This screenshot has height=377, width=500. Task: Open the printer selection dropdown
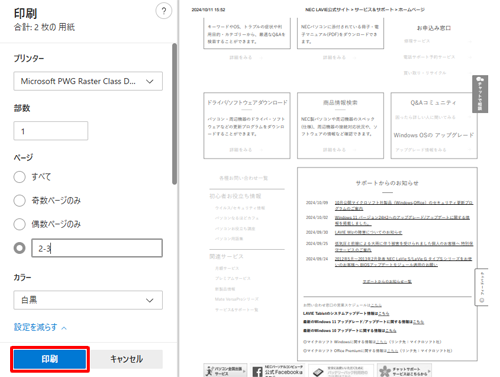(x=88, y=81)
